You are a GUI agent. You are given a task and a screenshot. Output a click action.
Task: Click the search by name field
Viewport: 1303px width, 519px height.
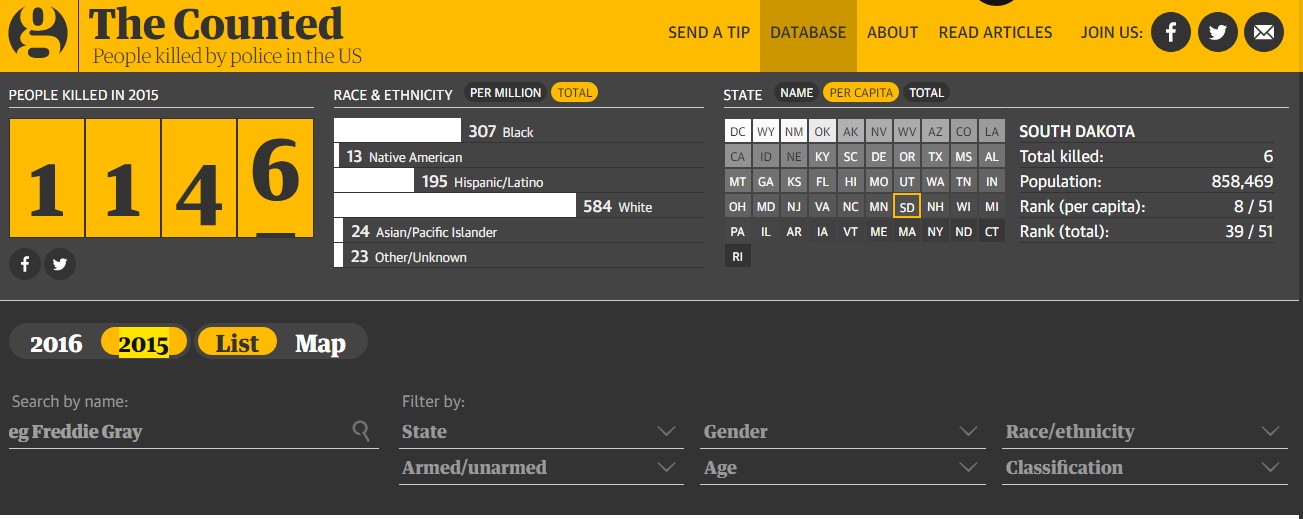click(180, 432)
